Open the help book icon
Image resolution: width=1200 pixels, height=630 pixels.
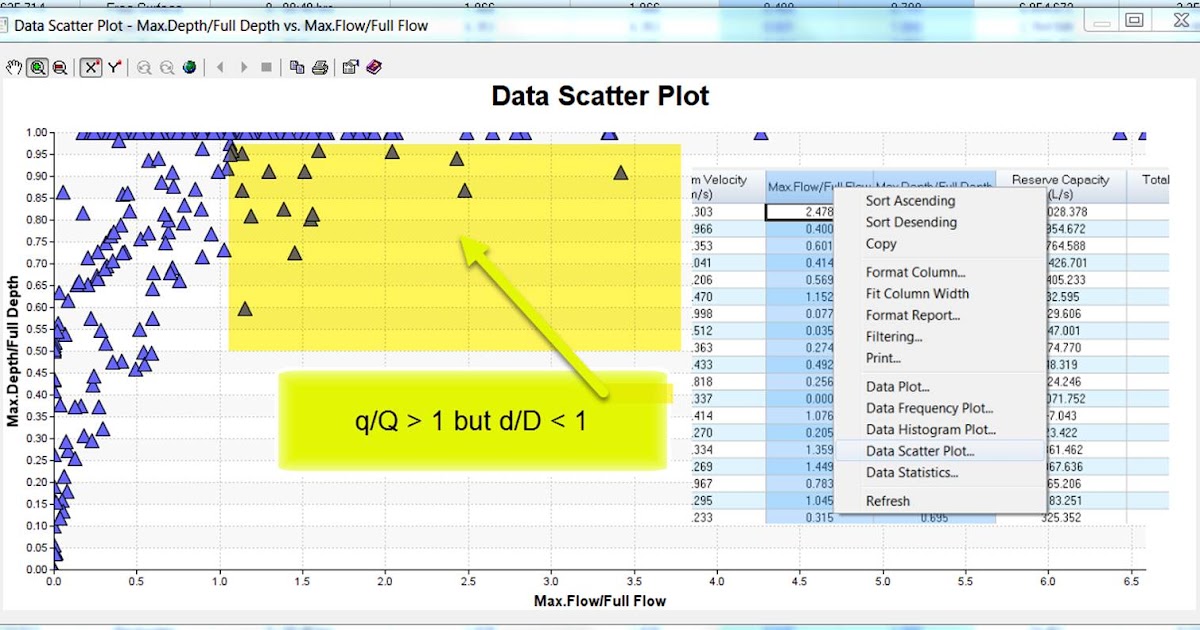[x=373, y=67]
